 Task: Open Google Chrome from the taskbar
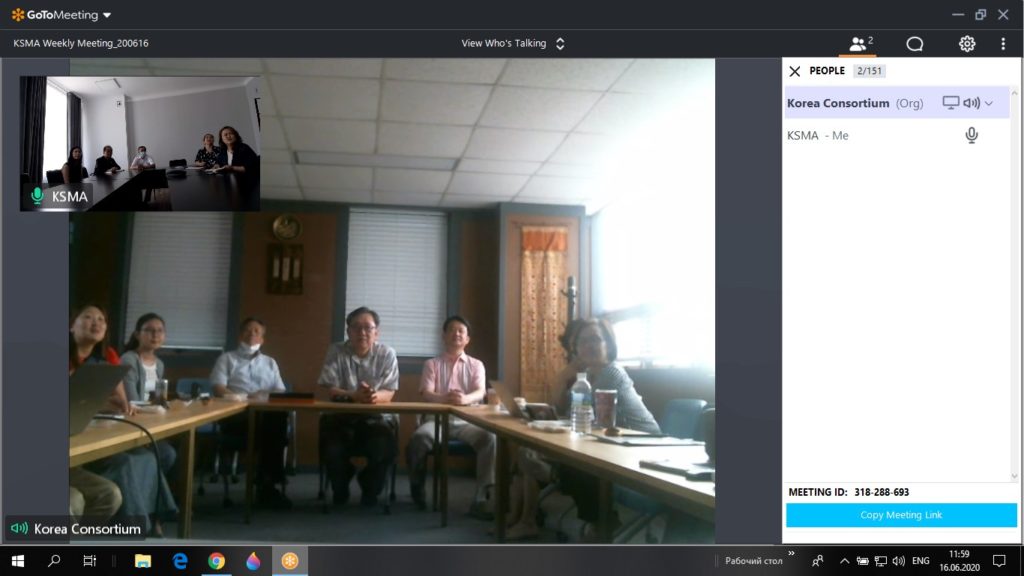point(216,561)
